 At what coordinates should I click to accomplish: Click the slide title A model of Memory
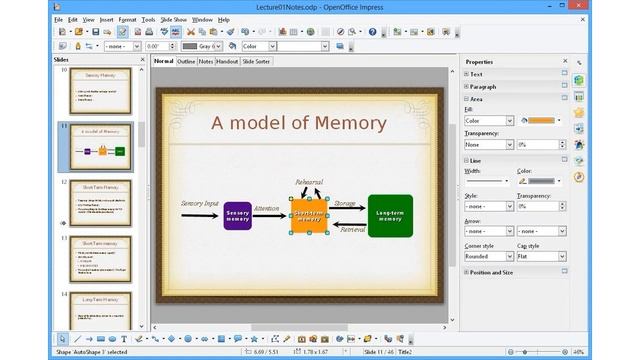pyautogui.click(x=299, y=123)
